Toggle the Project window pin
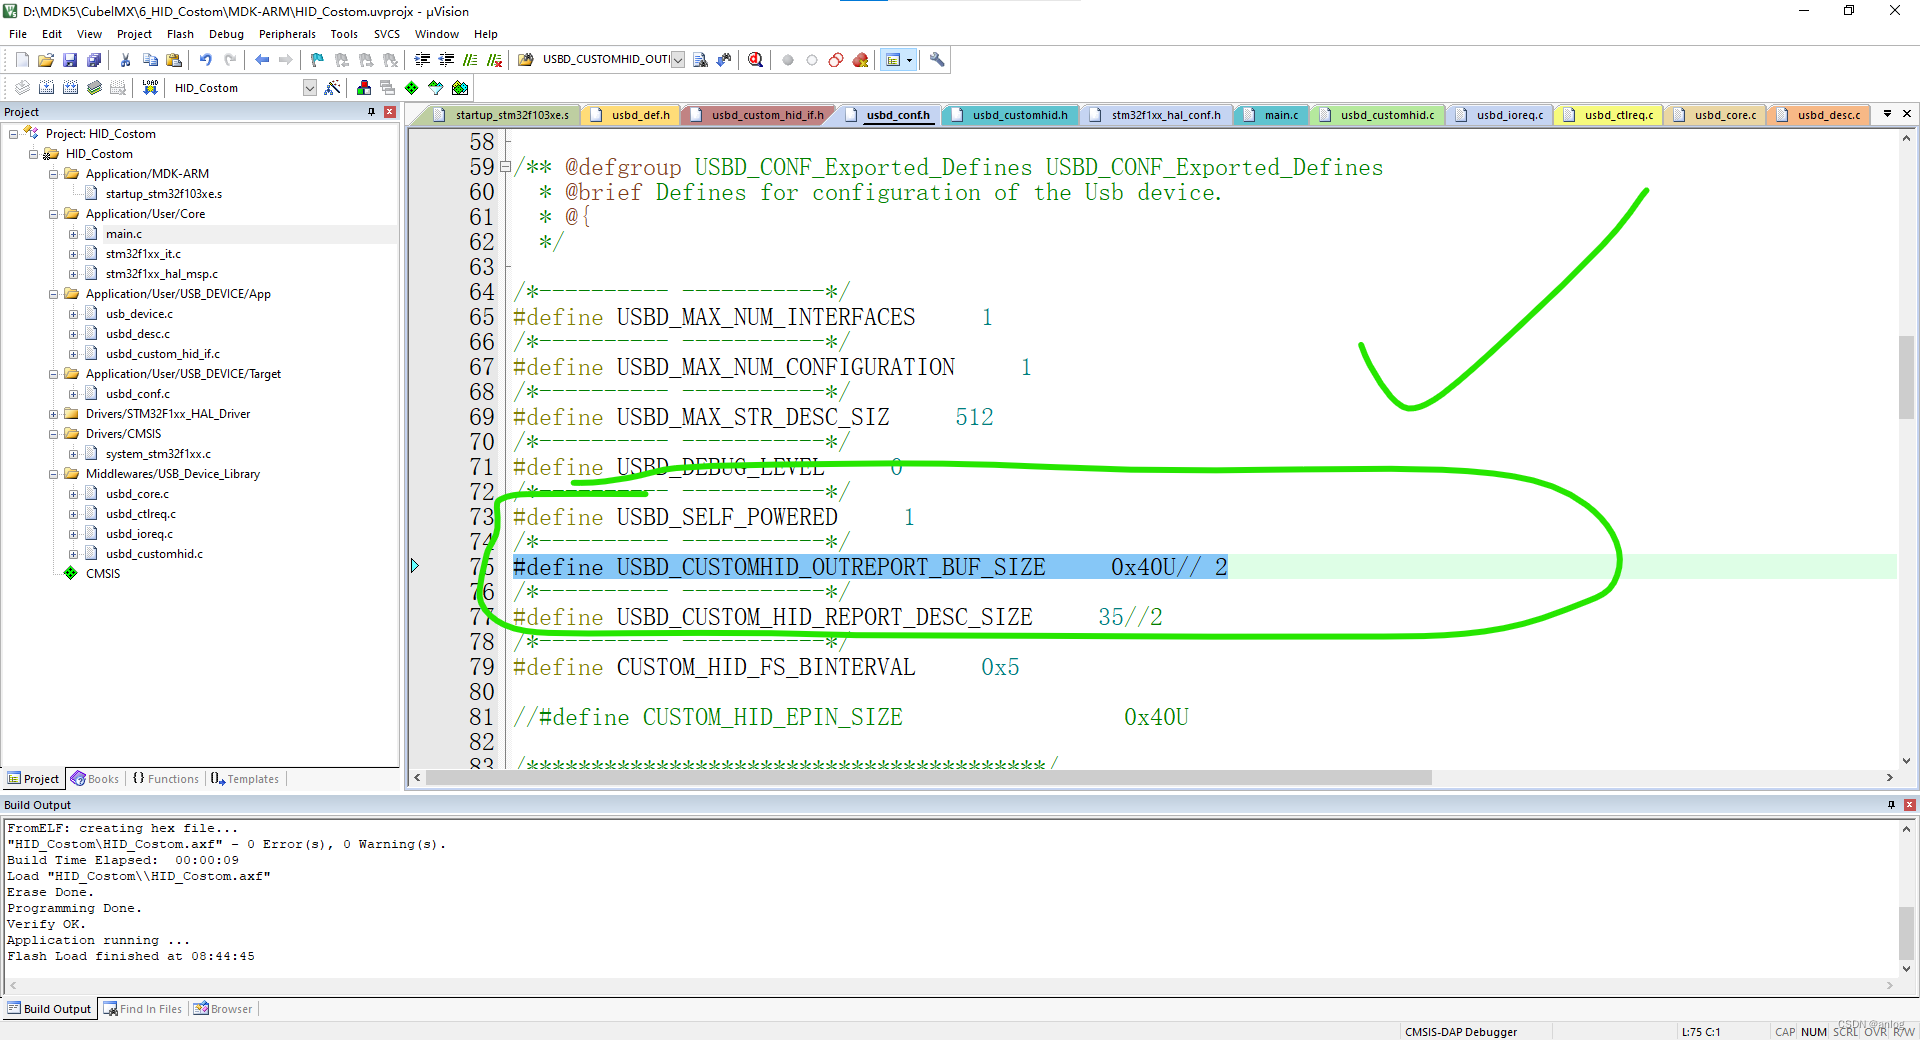The image size is (1920, 1040). tap(369, 111)
